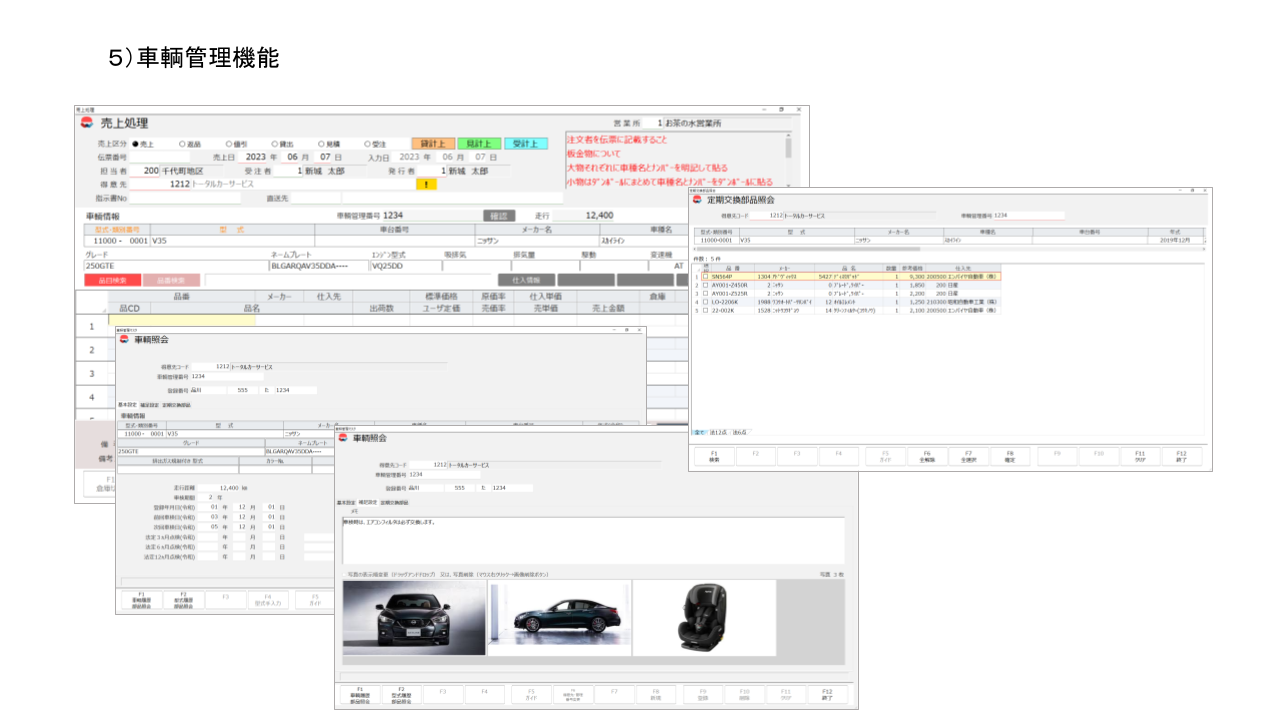Click F6 全解除 button

(927, 456)
